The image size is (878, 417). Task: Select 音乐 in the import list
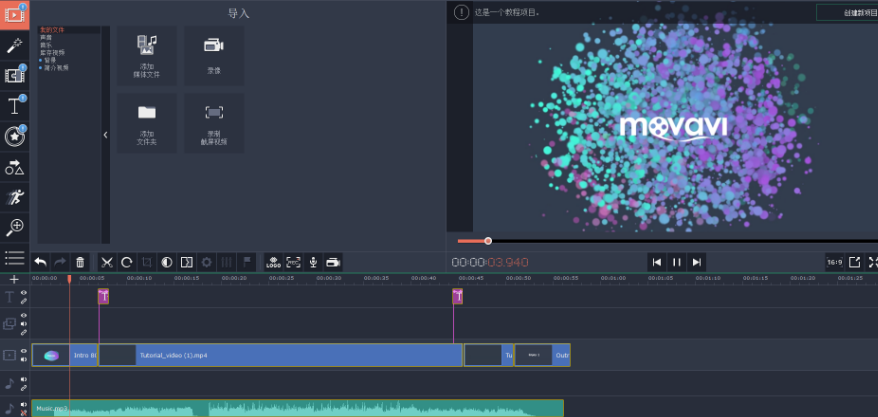click(46, 45)
